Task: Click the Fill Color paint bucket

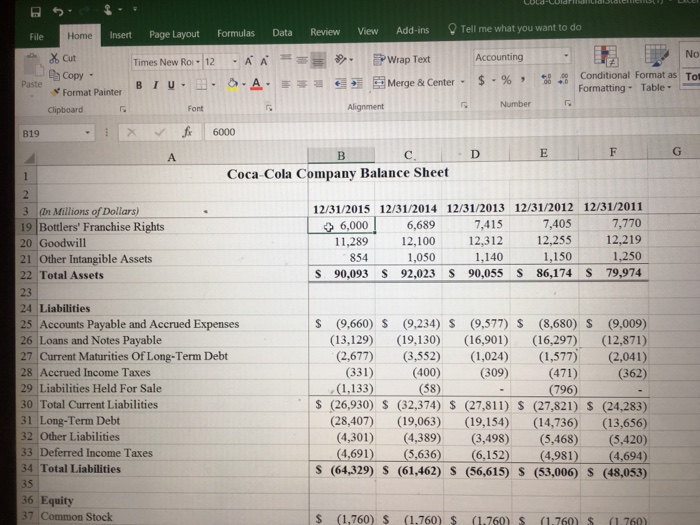Action: click(233, 84)
